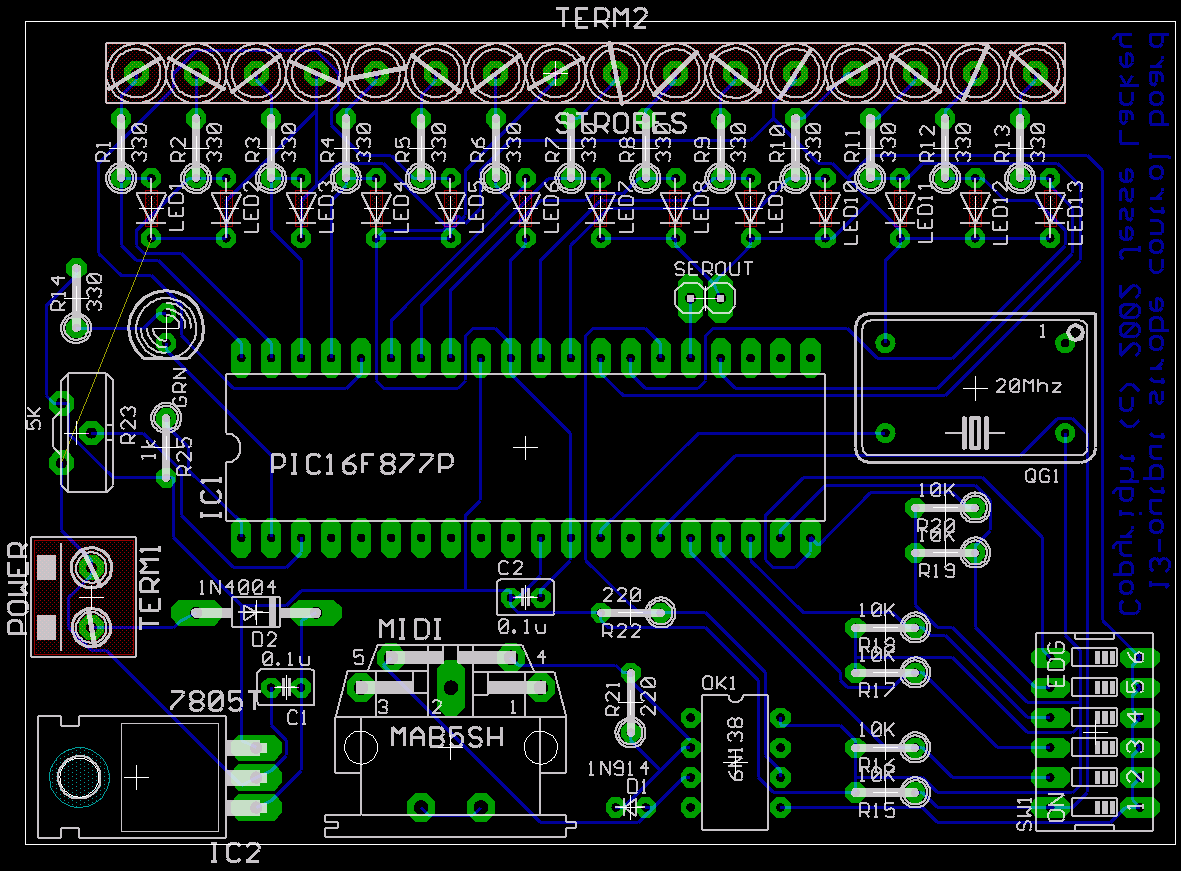The height and width of the screenshot is (871, 1181).
Task: Click the leftmost TERM2 terminal pad
Action: click(137, 72)
